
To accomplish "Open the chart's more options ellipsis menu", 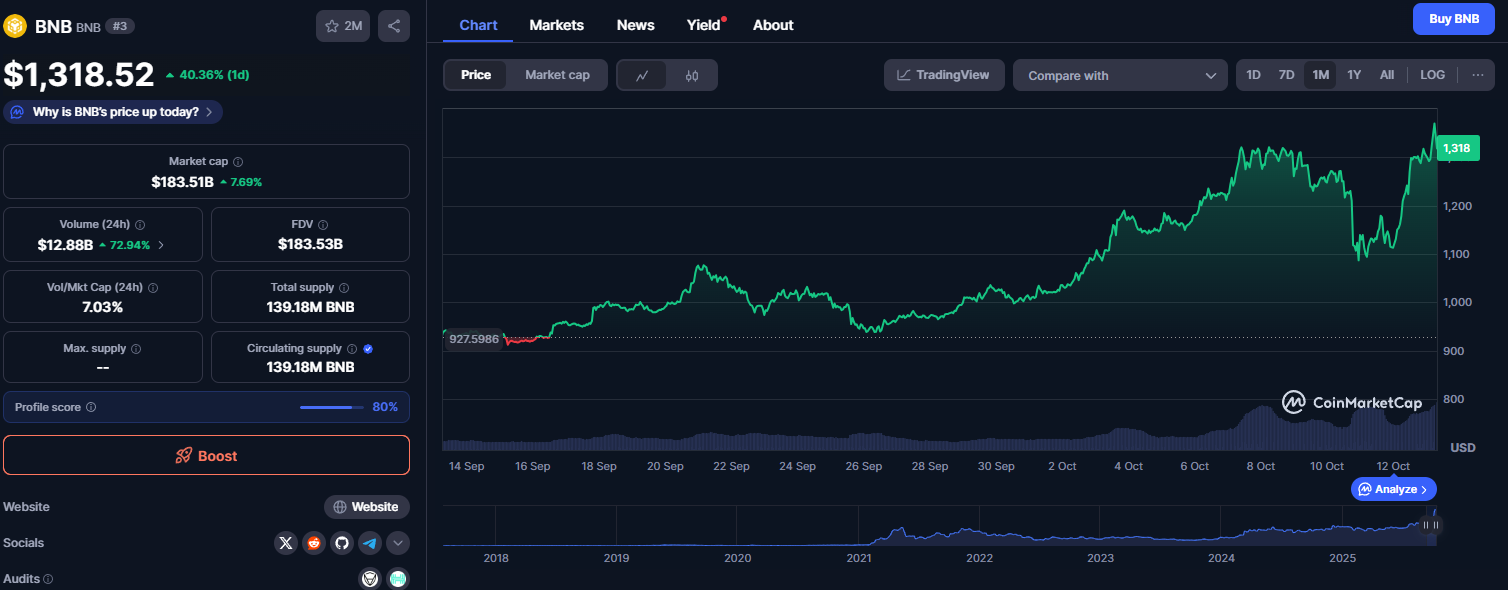I will (x=1477, y=75).
